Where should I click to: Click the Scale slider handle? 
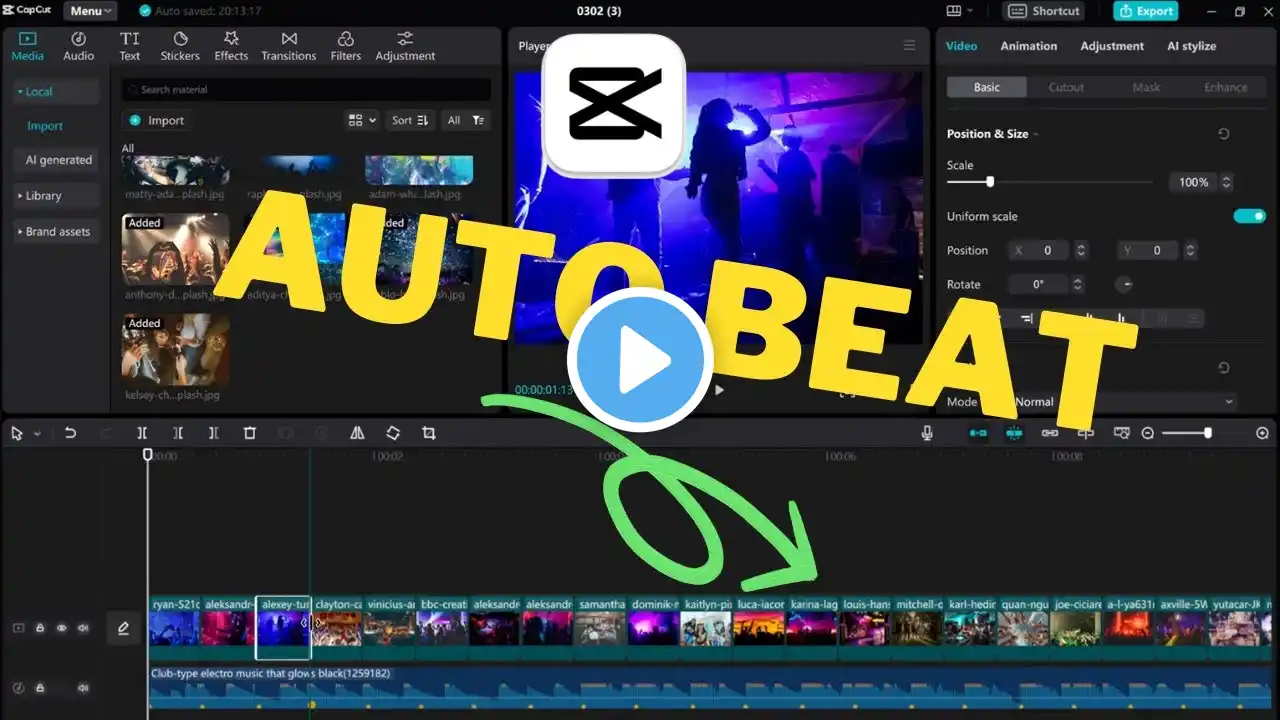[x=990, y=182]
